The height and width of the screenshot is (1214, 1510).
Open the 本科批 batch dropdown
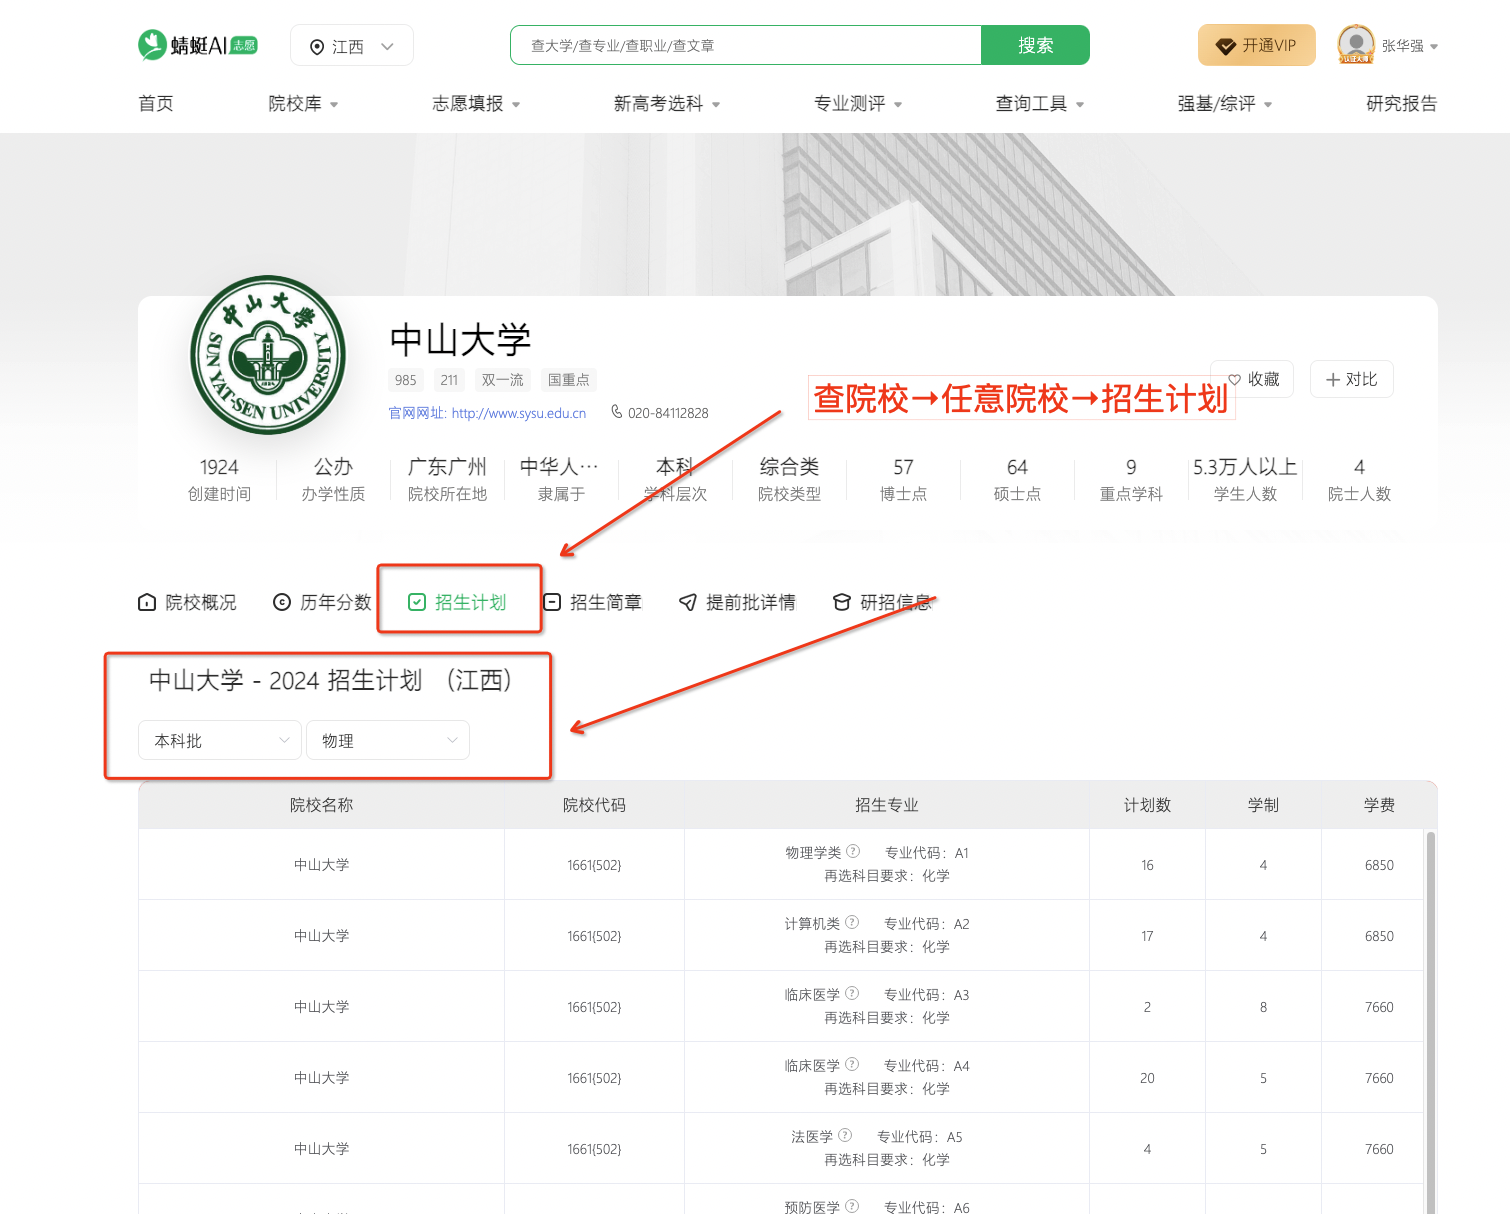coord(220,741)
